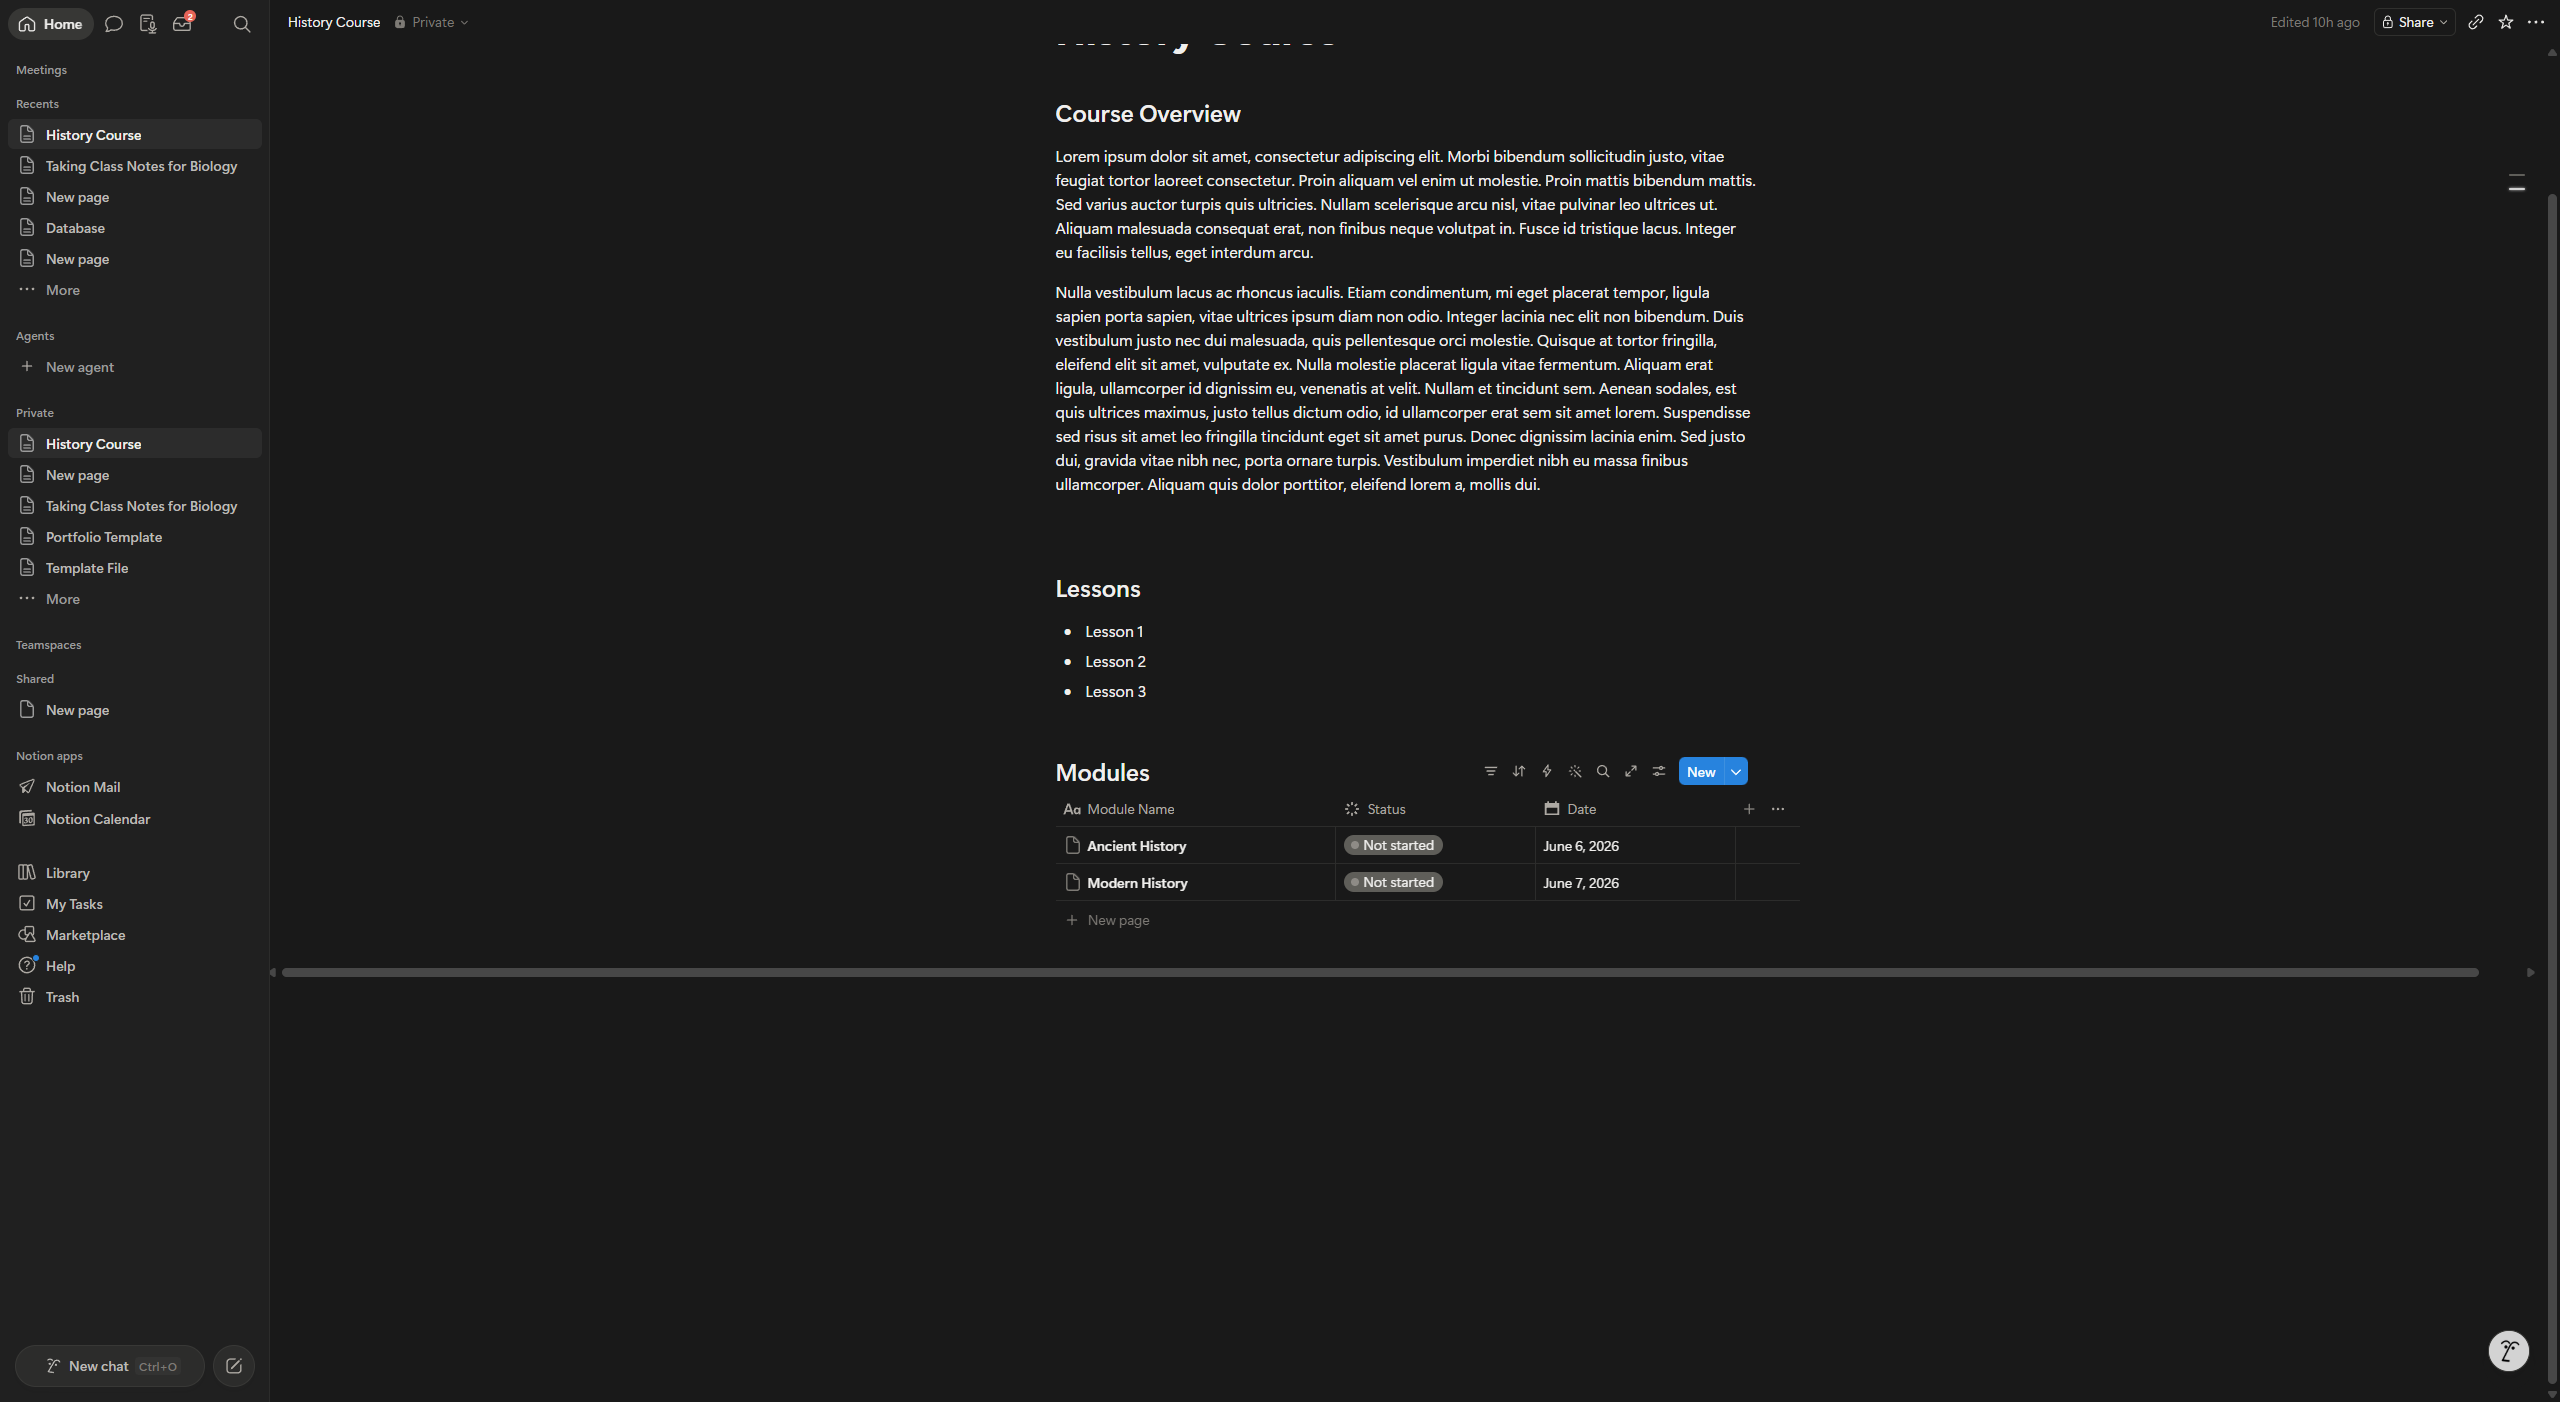Open Status dropdown for Modern History row
2560x1402 pixels.
[1393, 882]
